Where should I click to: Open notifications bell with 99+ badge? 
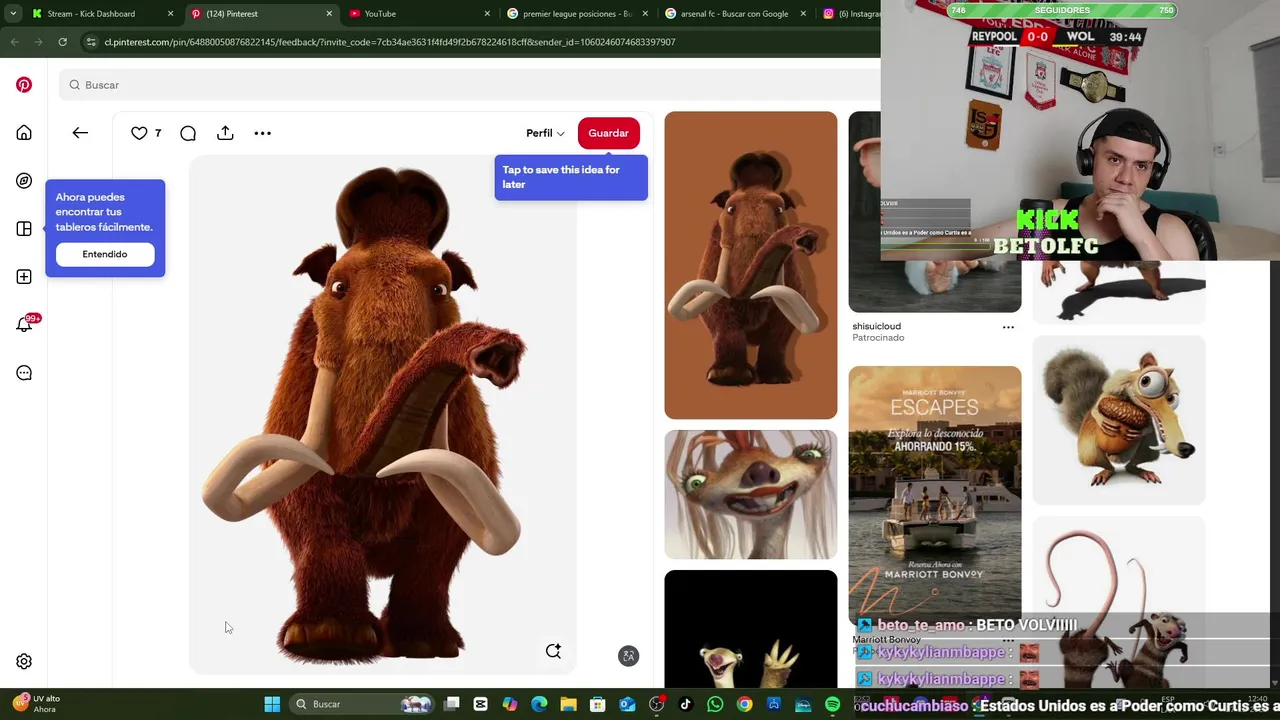click(24, 324)
